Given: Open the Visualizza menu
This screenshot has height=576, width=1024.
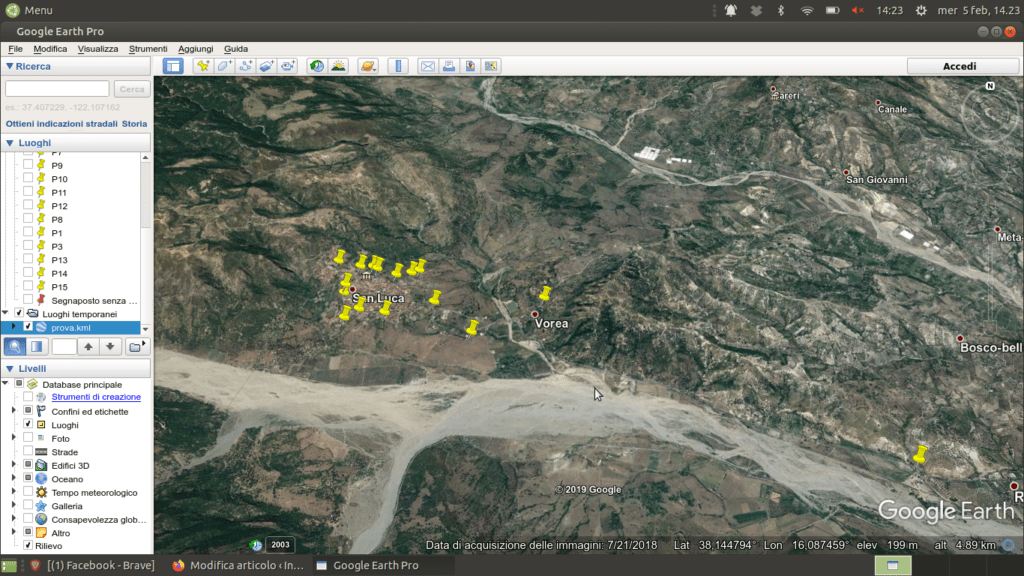Looking at the screenshot, I should 98,48.
